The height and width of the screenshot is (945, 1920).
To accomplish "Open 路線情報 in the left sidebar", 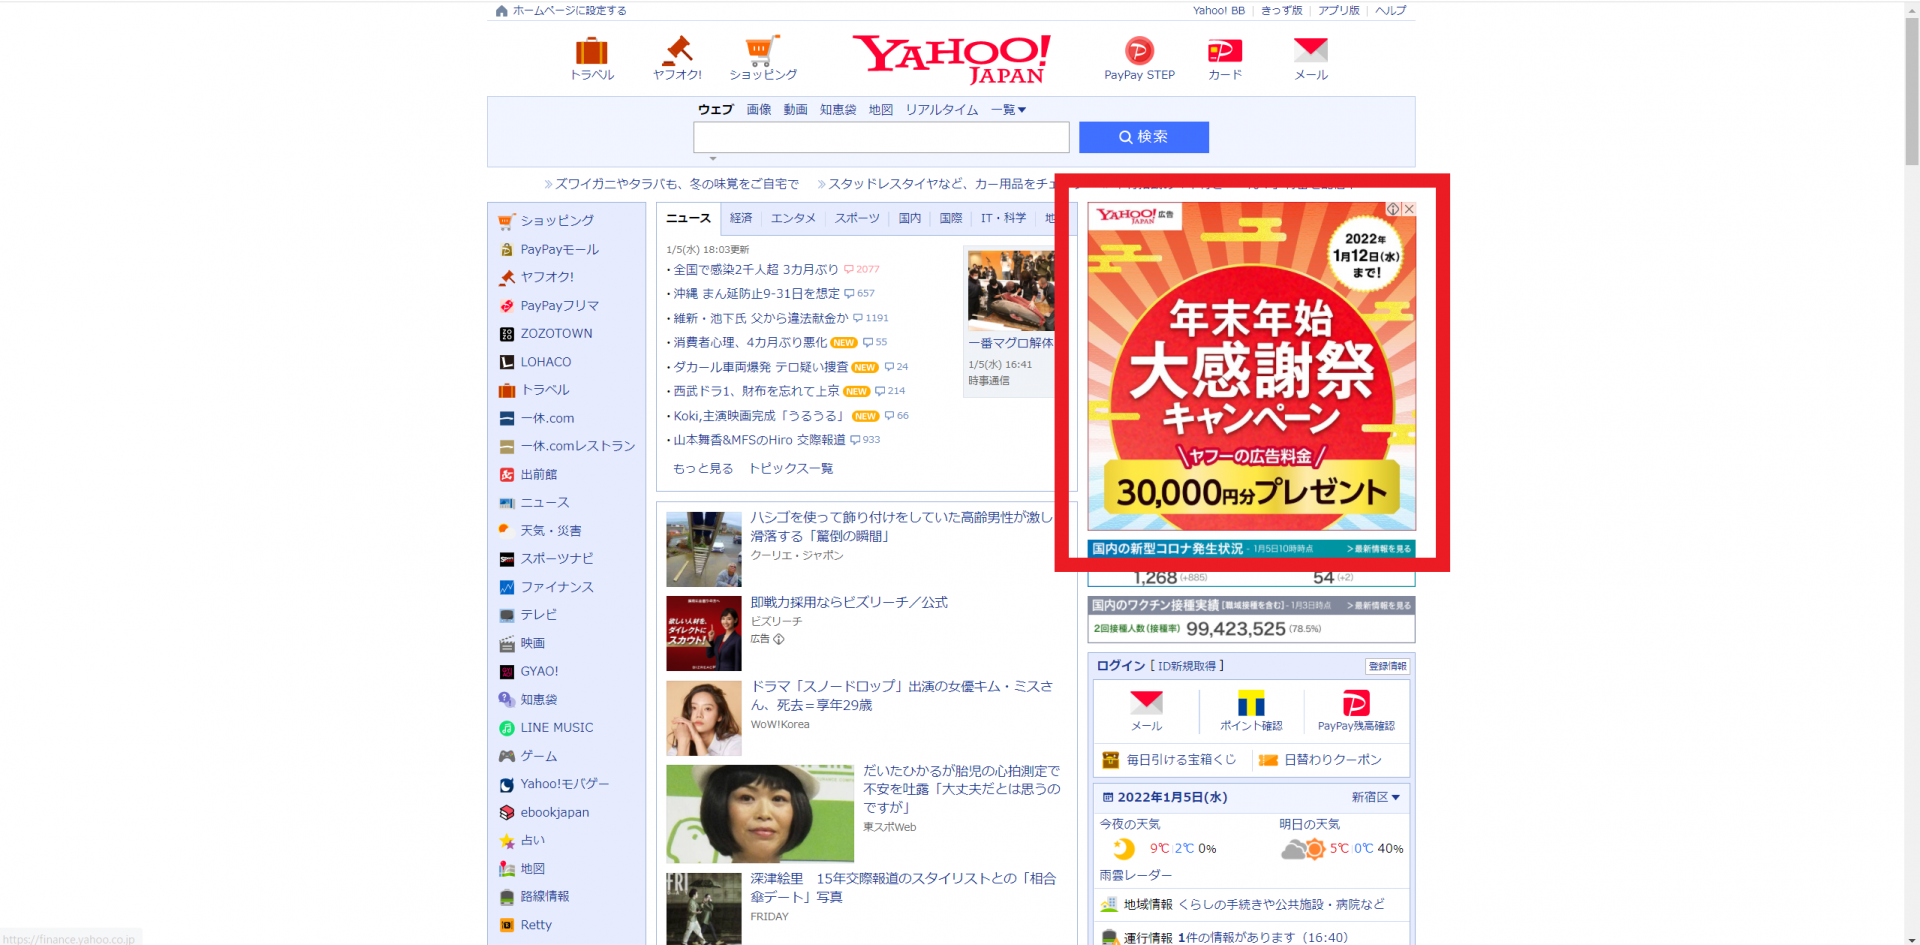I will (x=544, y=897).
